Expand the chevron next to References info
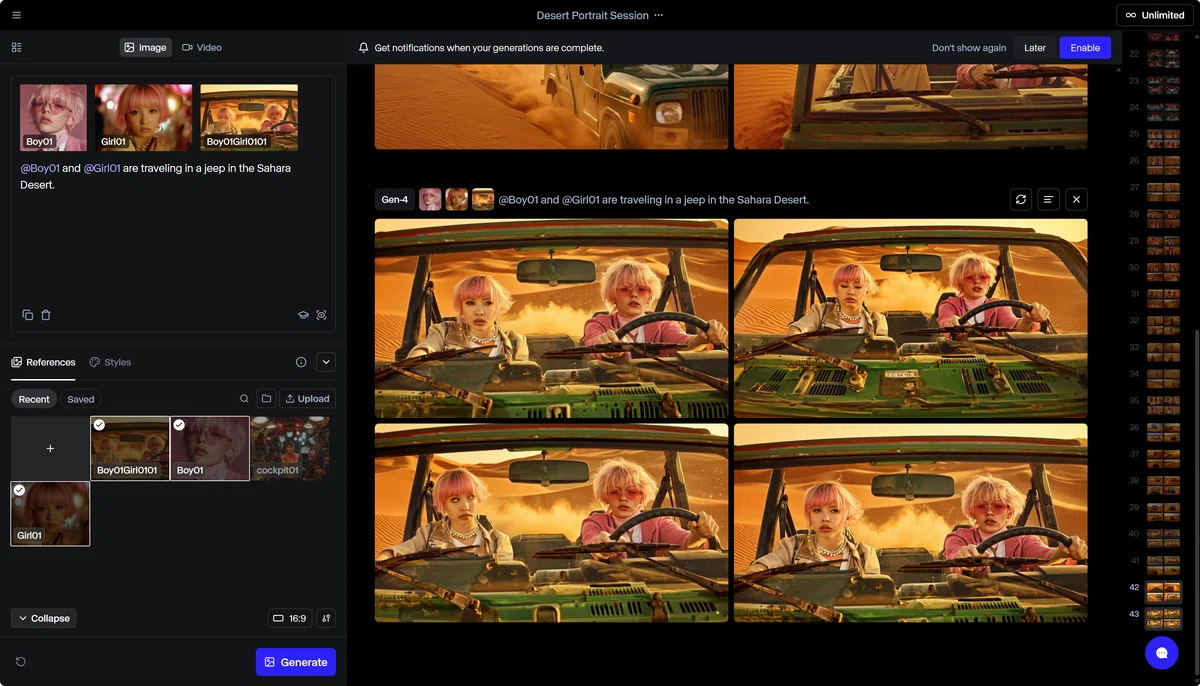The image size is (1200, 686). (326, 362)
